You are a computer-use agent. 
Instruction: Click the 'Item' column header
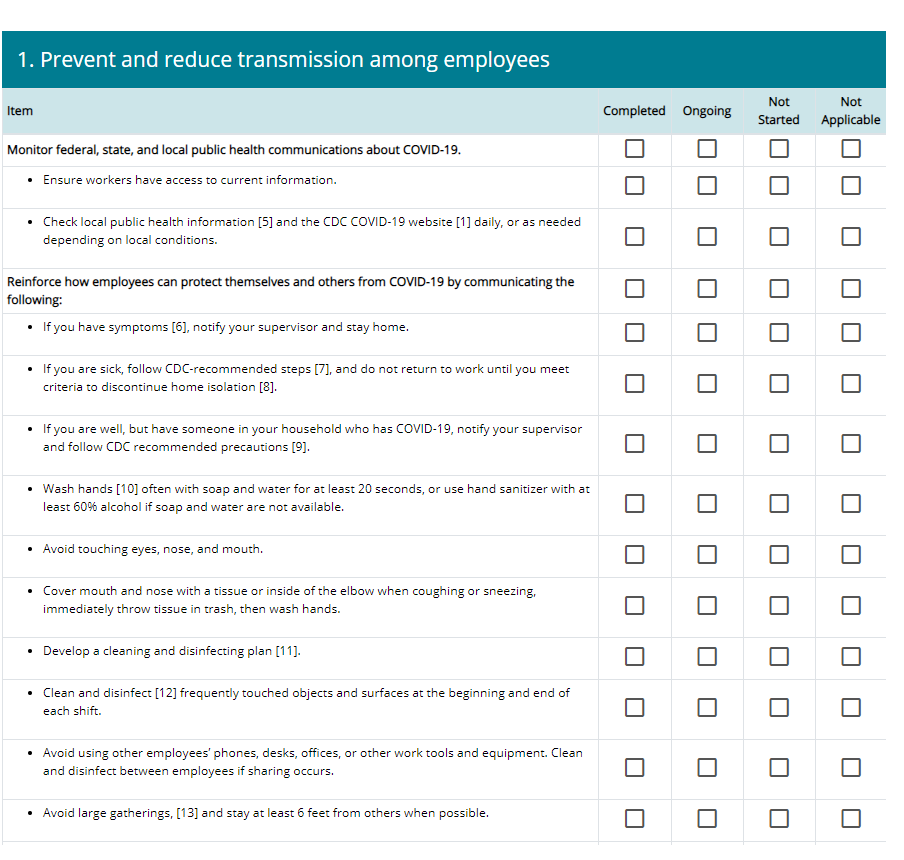(20, 111)
